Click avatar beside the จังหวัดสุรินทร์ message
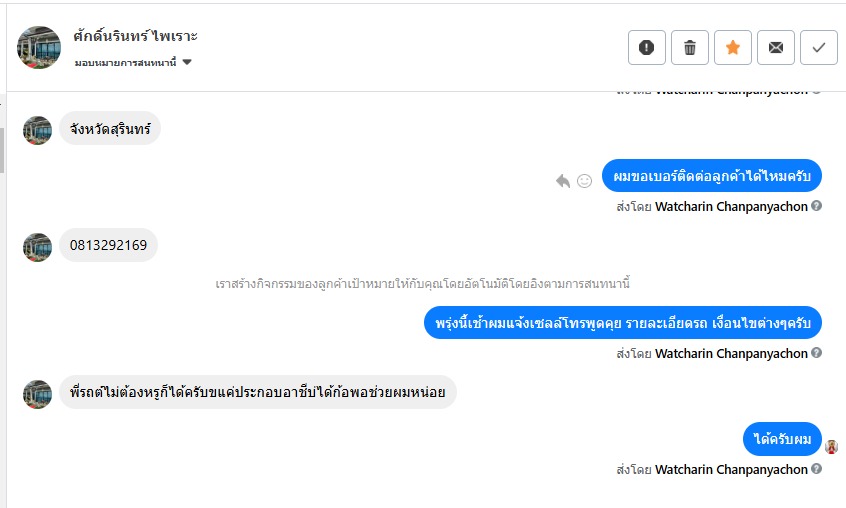846x508 pixels. 37,130
